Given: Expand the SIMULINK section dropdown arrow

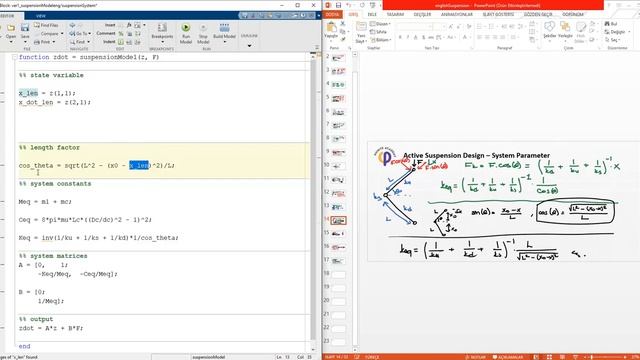Looking at the screenshot, I should 249,45.
